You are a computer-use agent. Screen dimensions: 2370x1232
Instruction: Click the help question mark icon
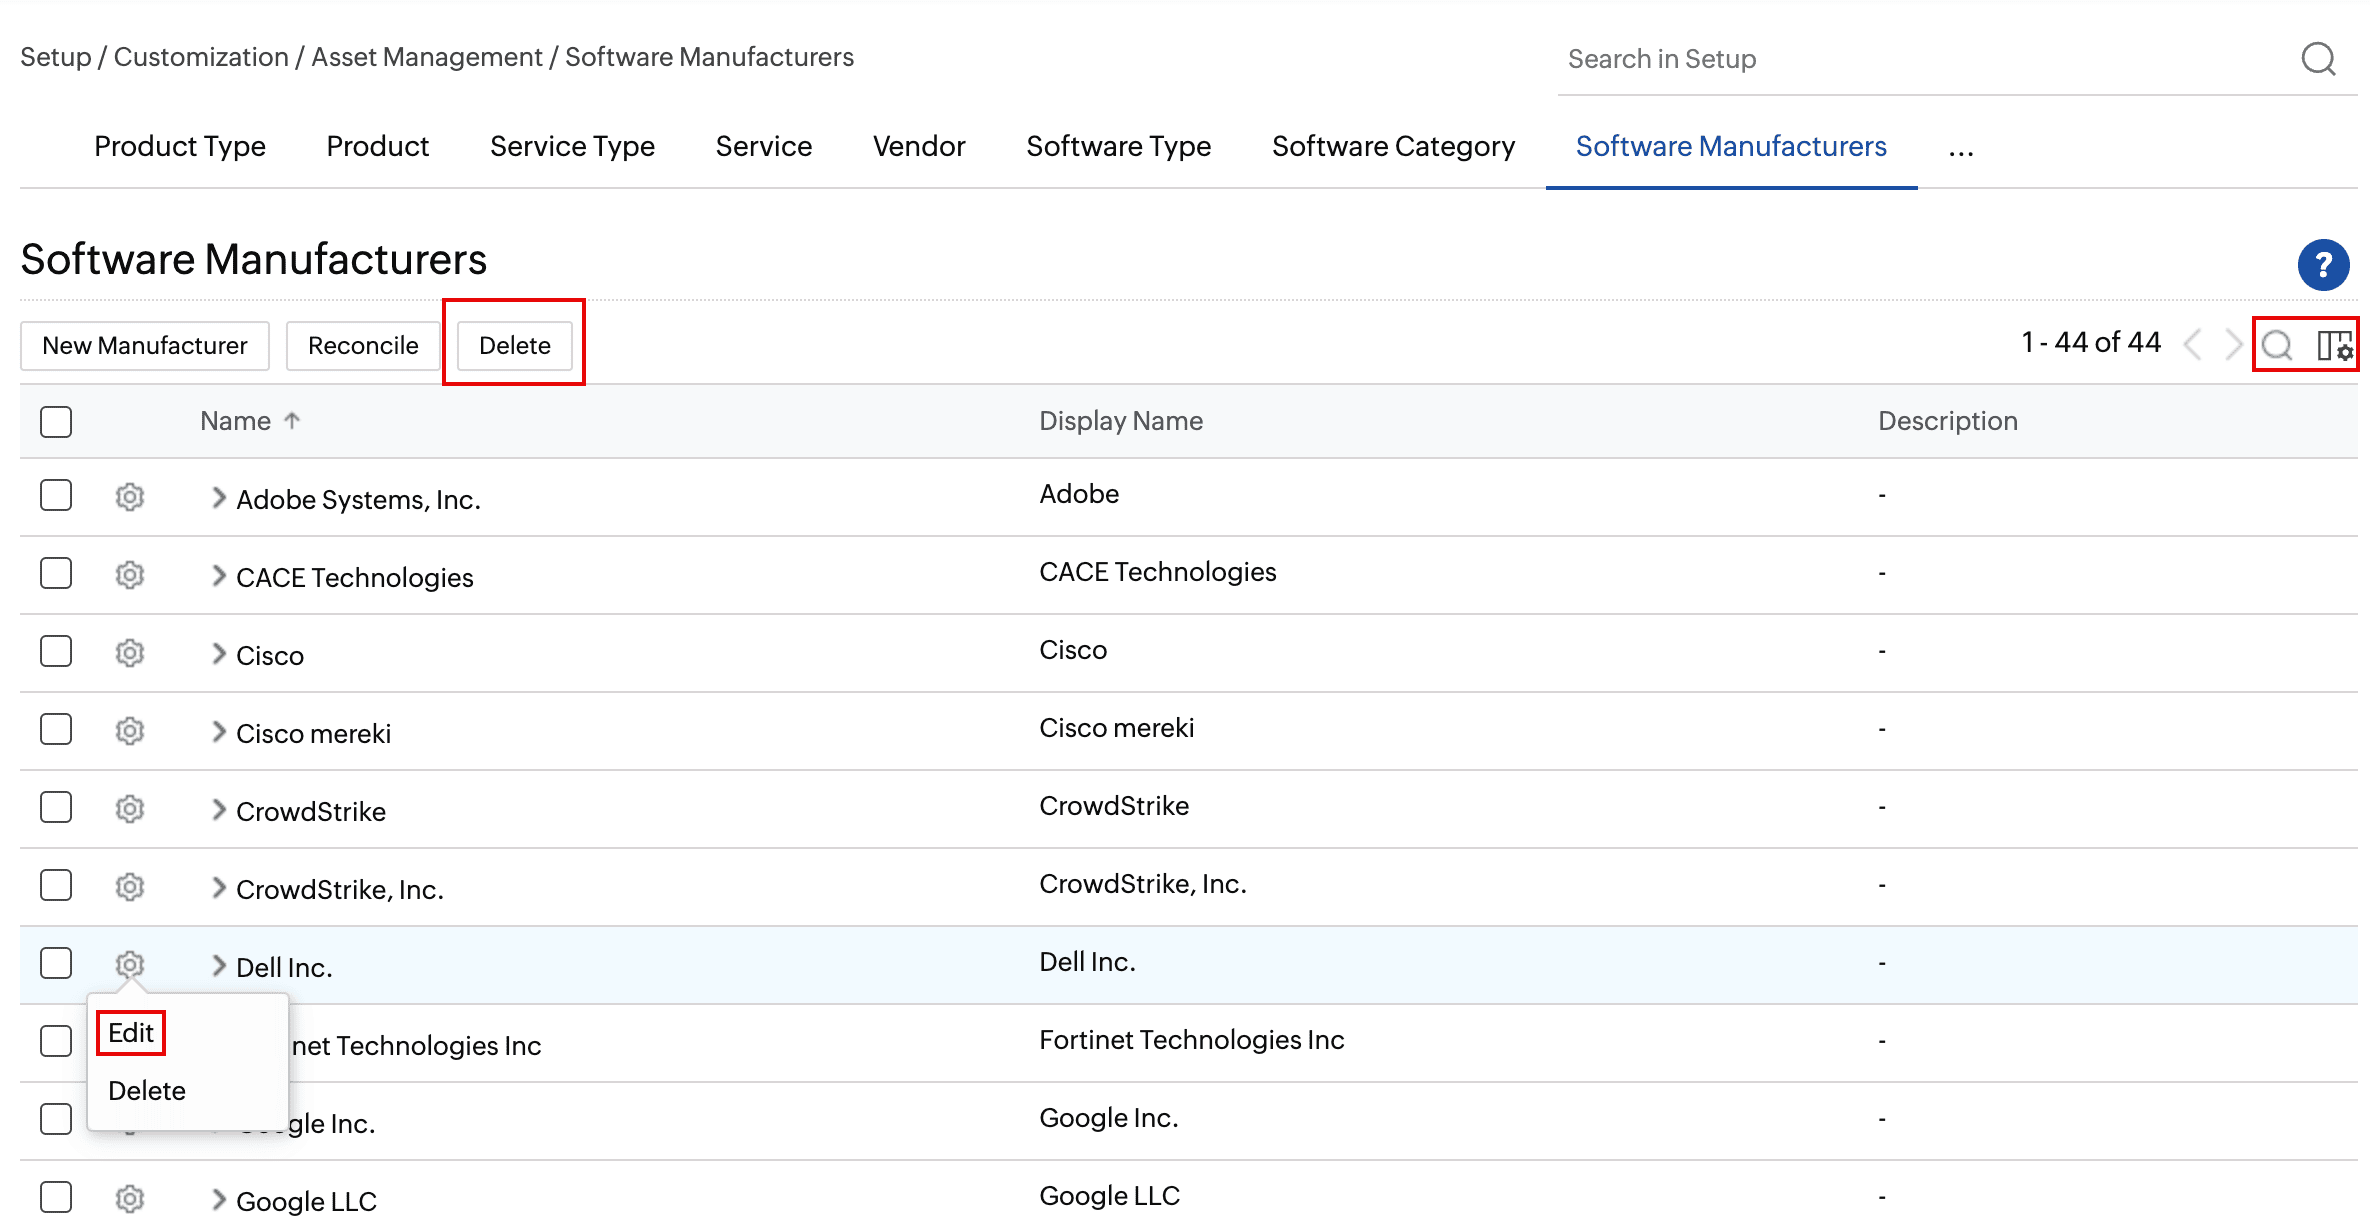point(2324,264)
